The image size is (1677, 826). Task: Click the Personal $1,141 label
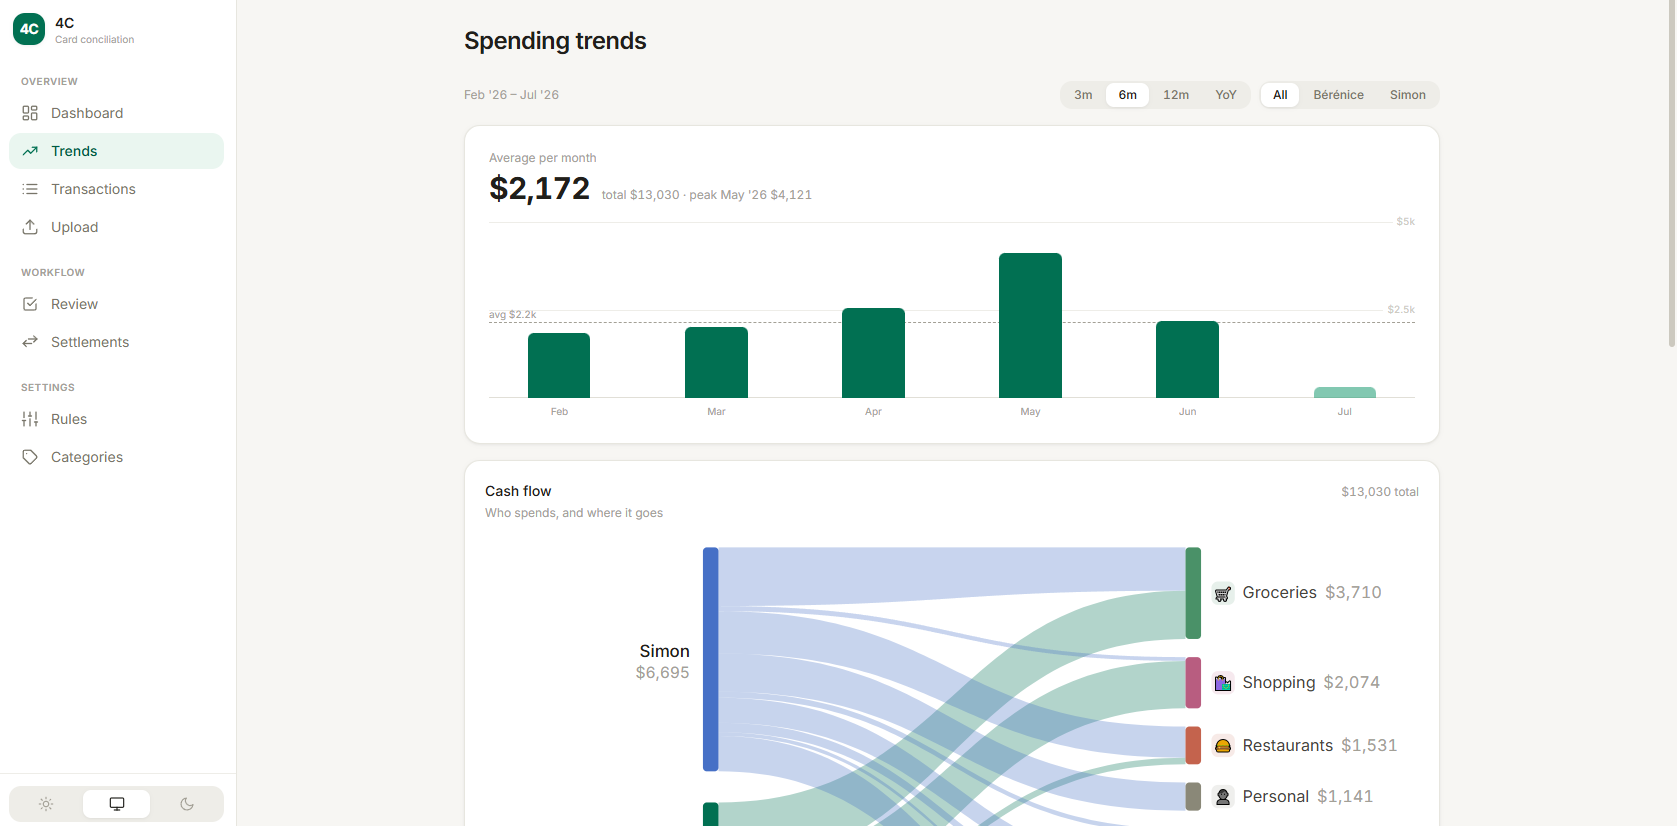1308,797
